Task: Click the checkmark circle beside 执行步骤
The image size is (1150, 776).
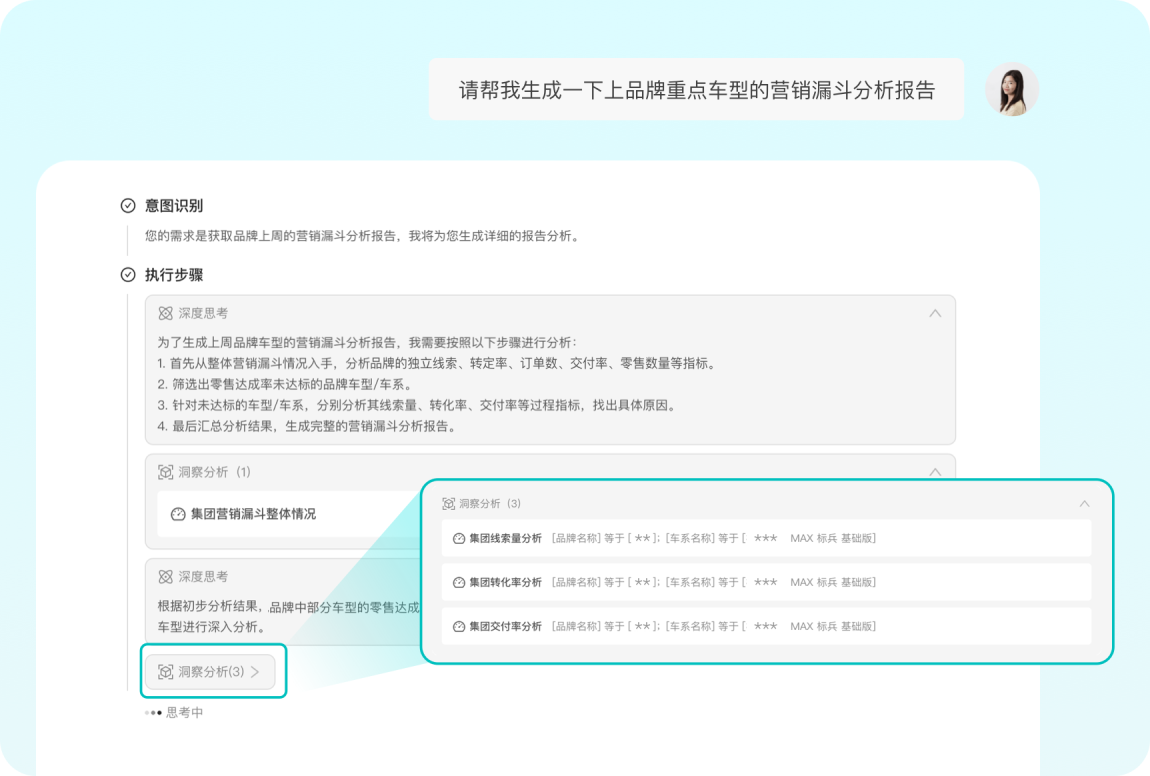Action: [x=126, y=274]
